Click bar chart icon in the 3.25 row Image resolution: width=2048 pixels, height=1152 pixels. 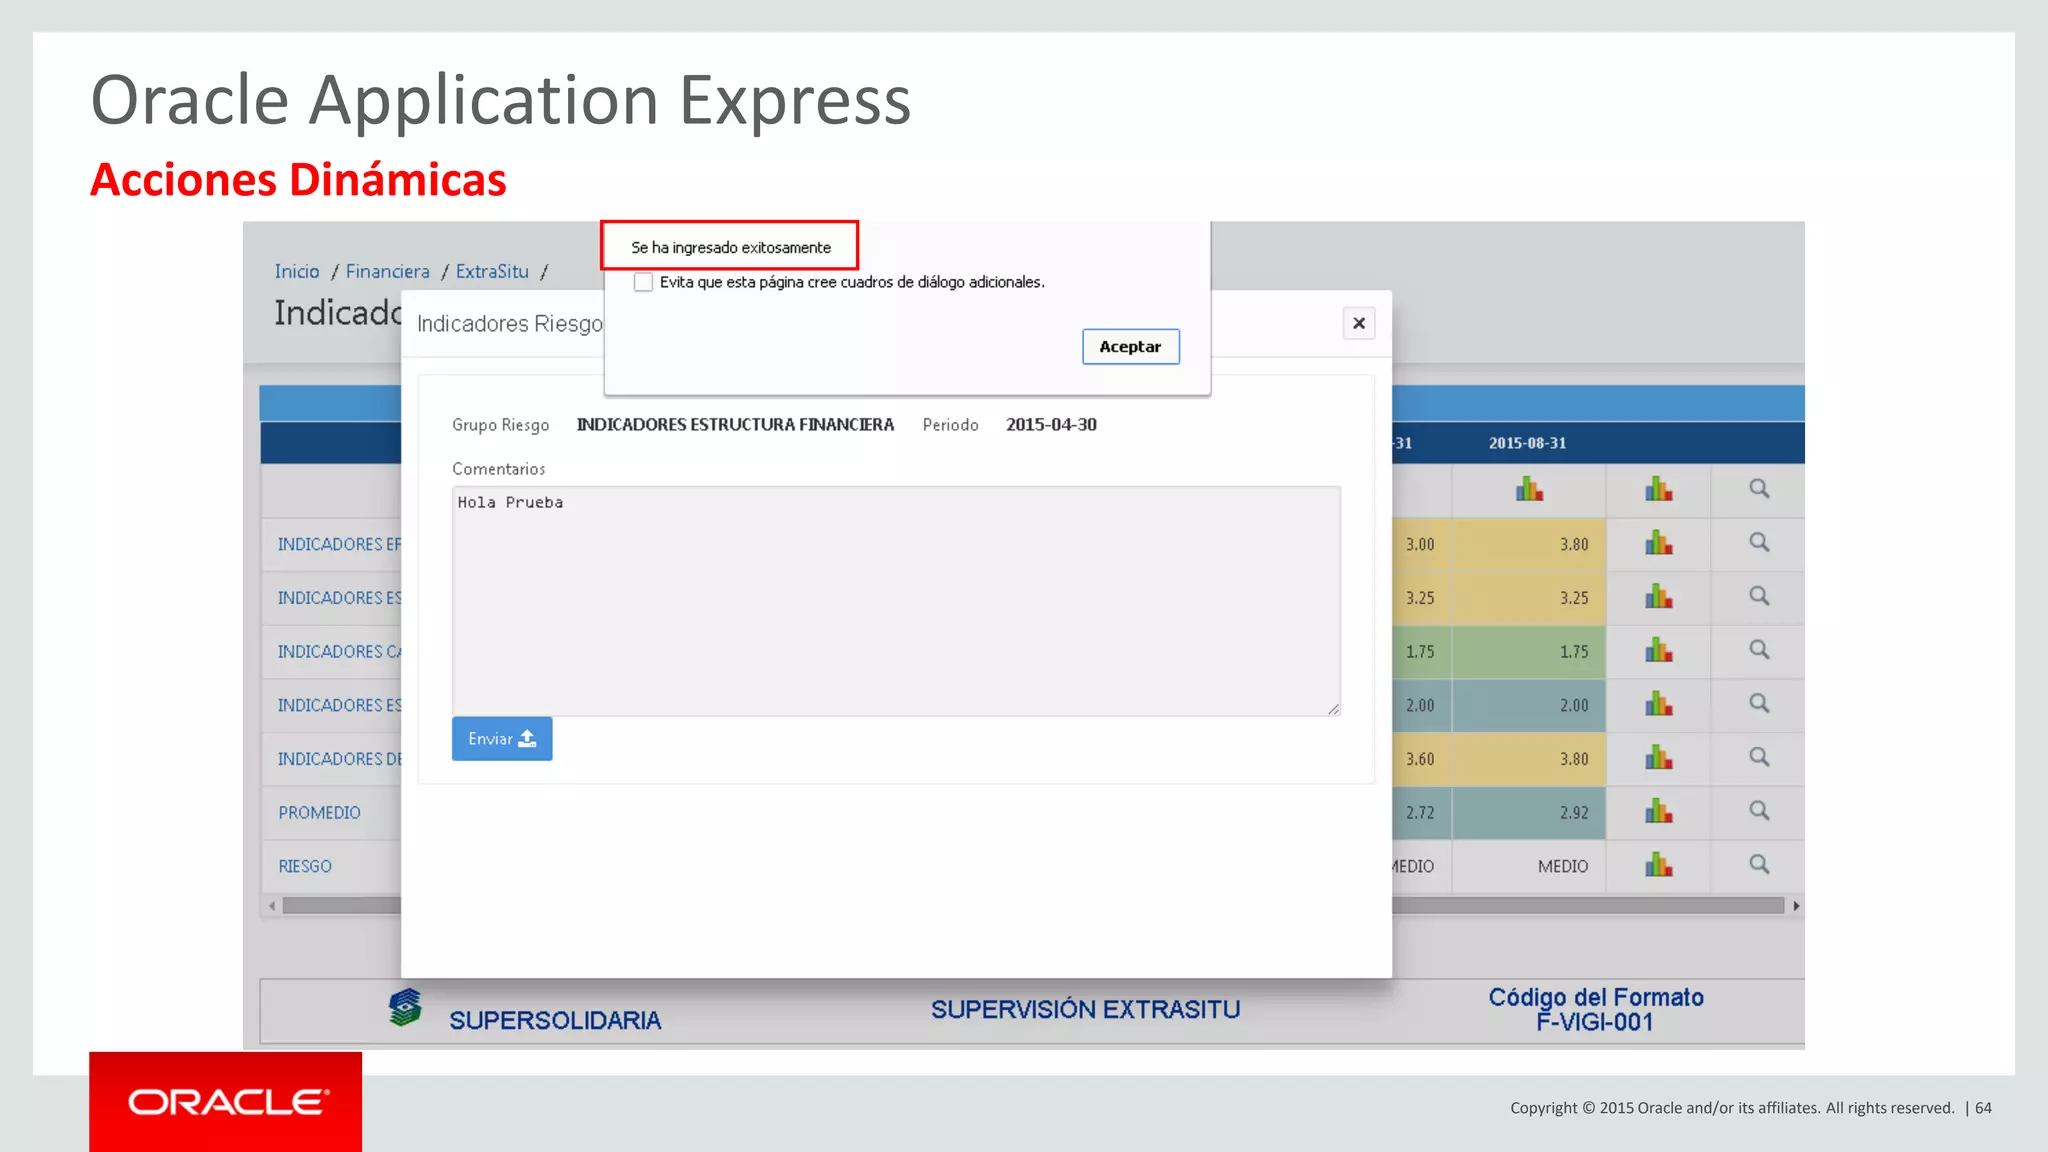point(1658,597)
